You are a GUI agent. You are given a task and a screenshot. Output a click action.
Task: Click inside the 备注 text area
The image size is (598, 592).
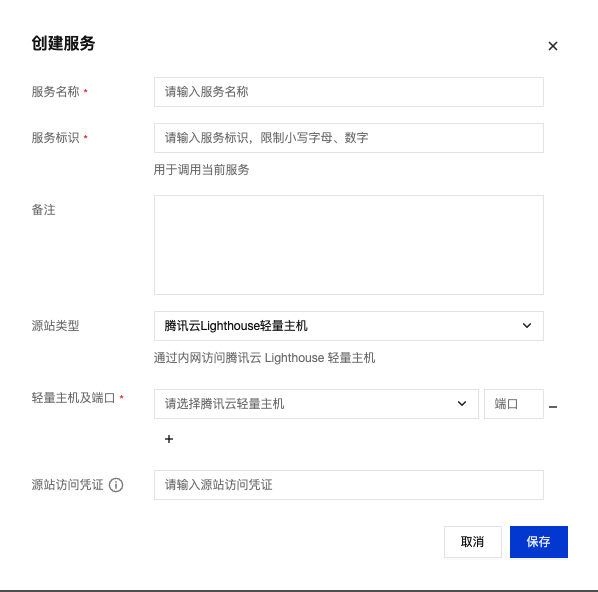pos(349,245)
